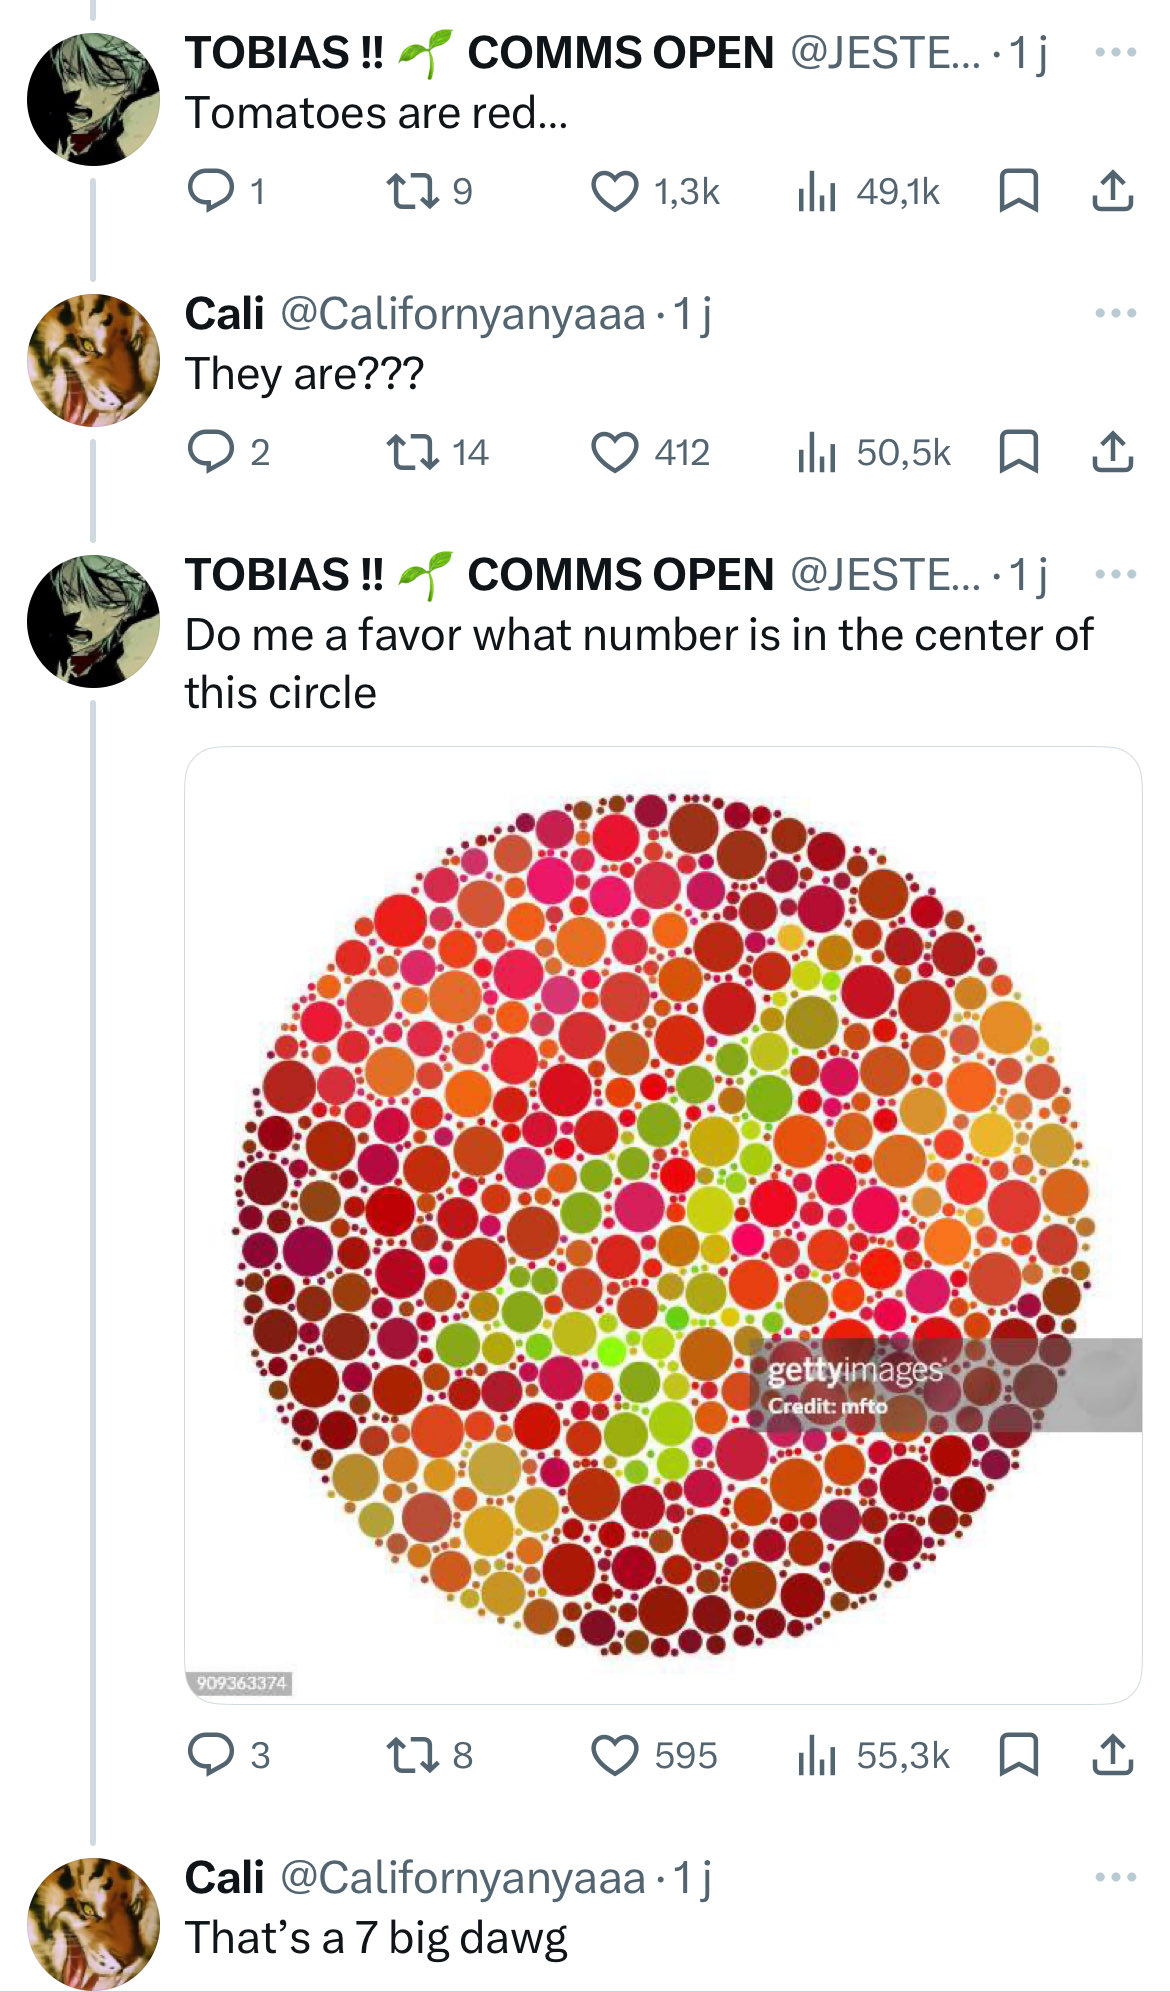Share the 'Tomatoes are red...' tweet
This screenshot has width=1170, height=1992.
(x=1112, y=190)
